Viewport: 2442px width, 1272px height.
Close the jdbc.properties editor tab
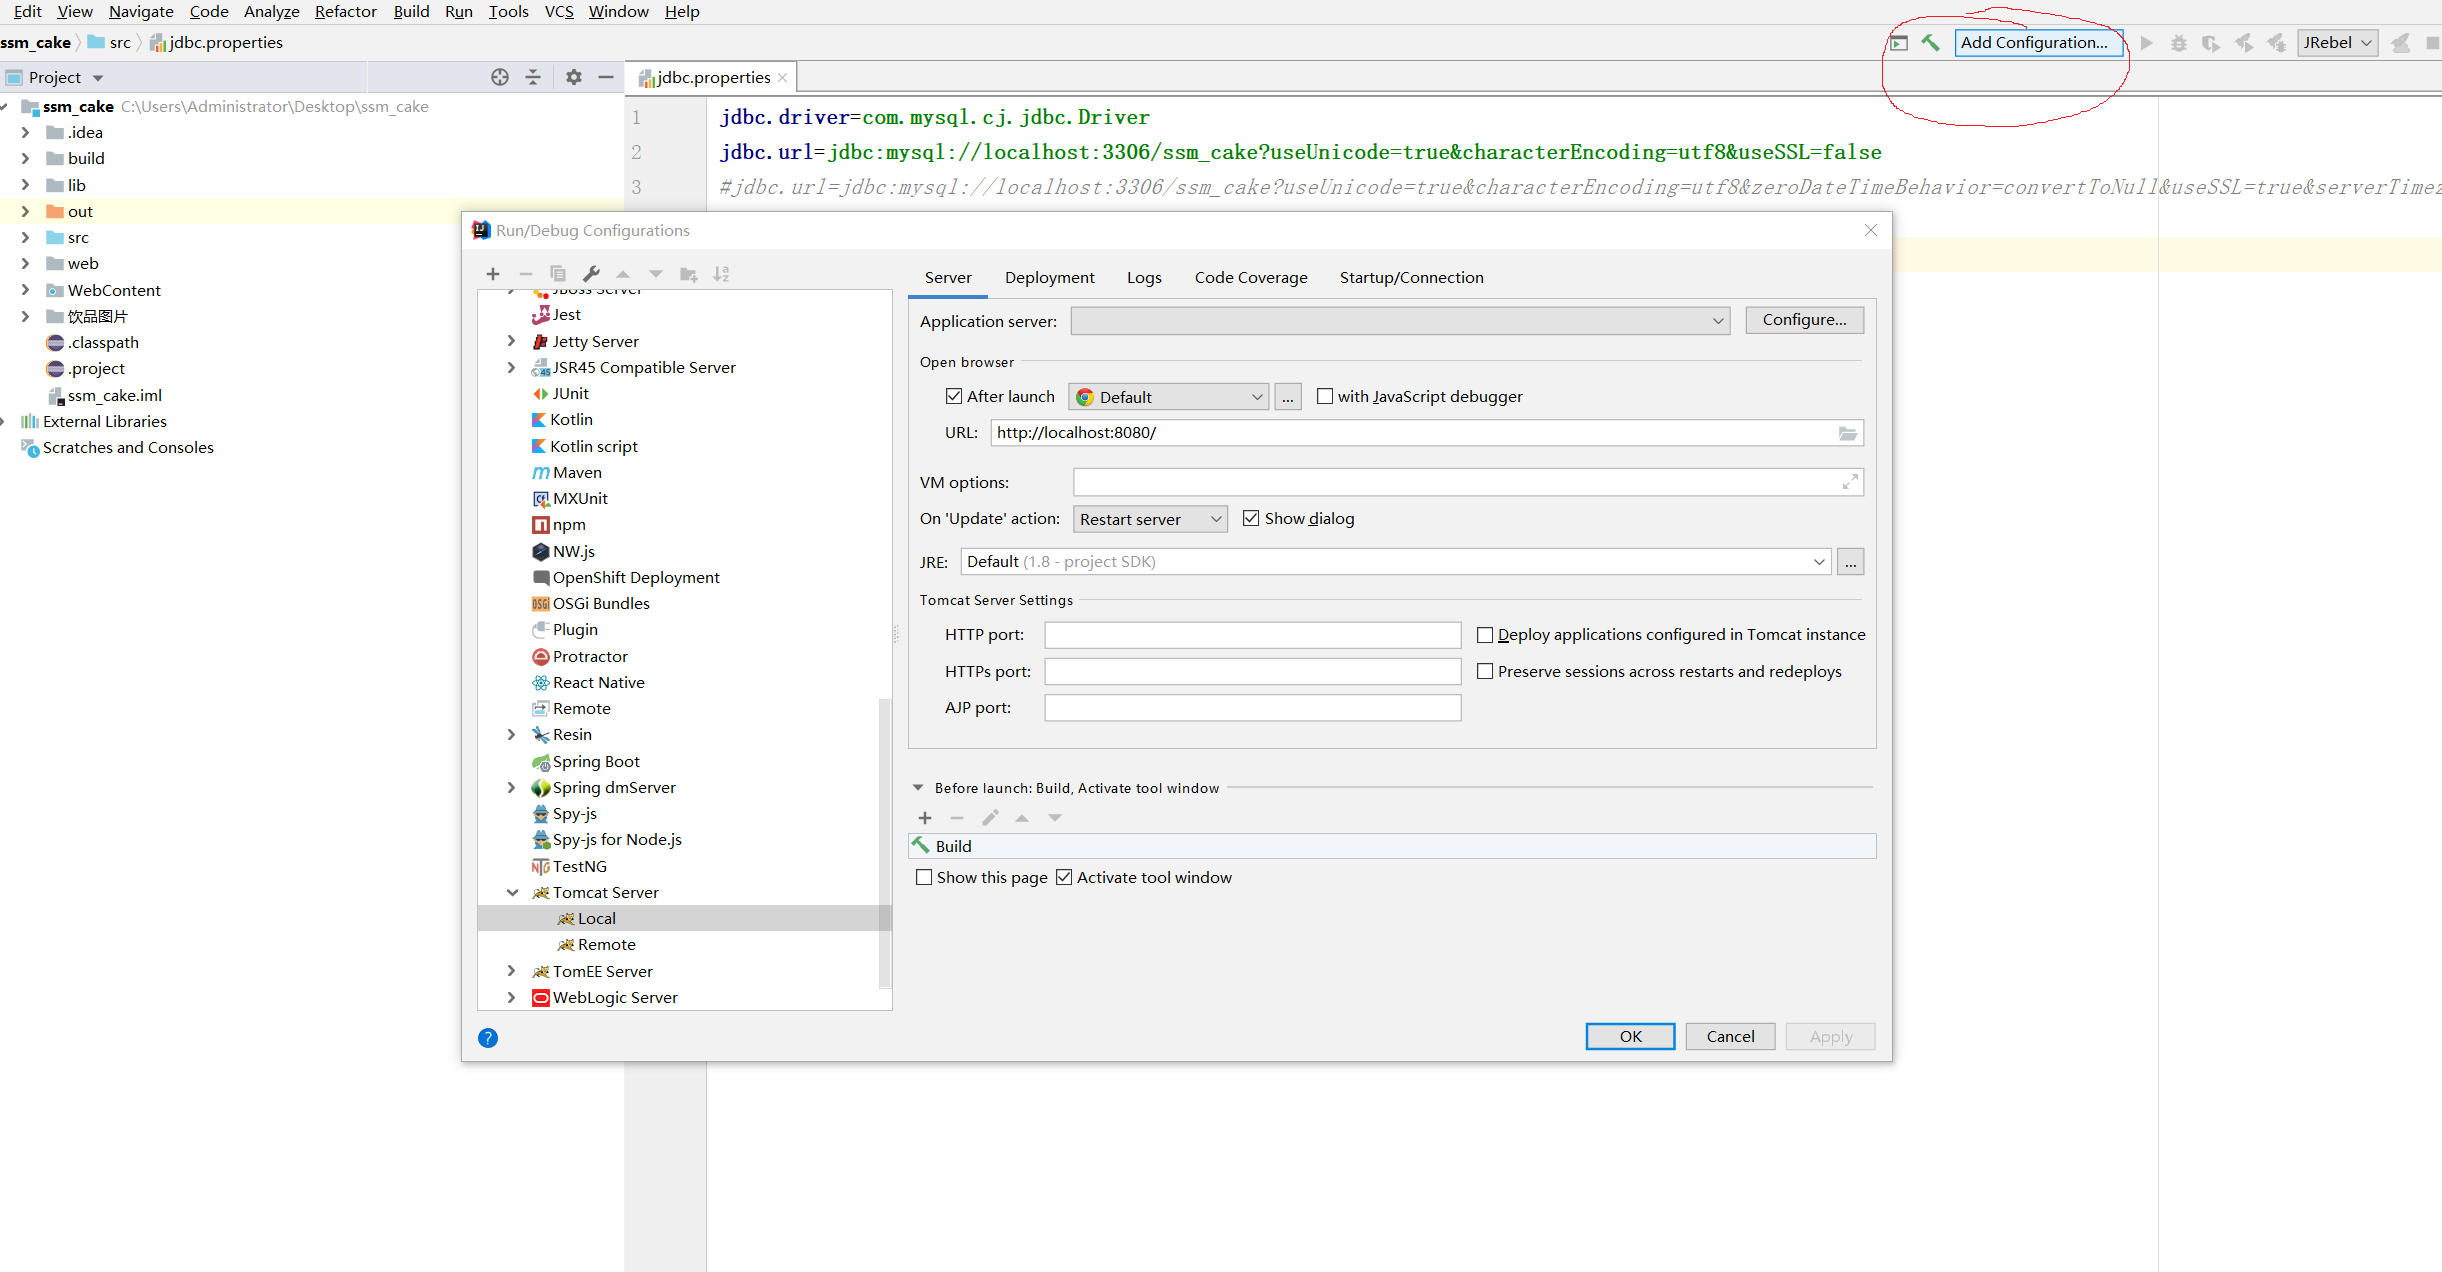click(x=783, y=78)
